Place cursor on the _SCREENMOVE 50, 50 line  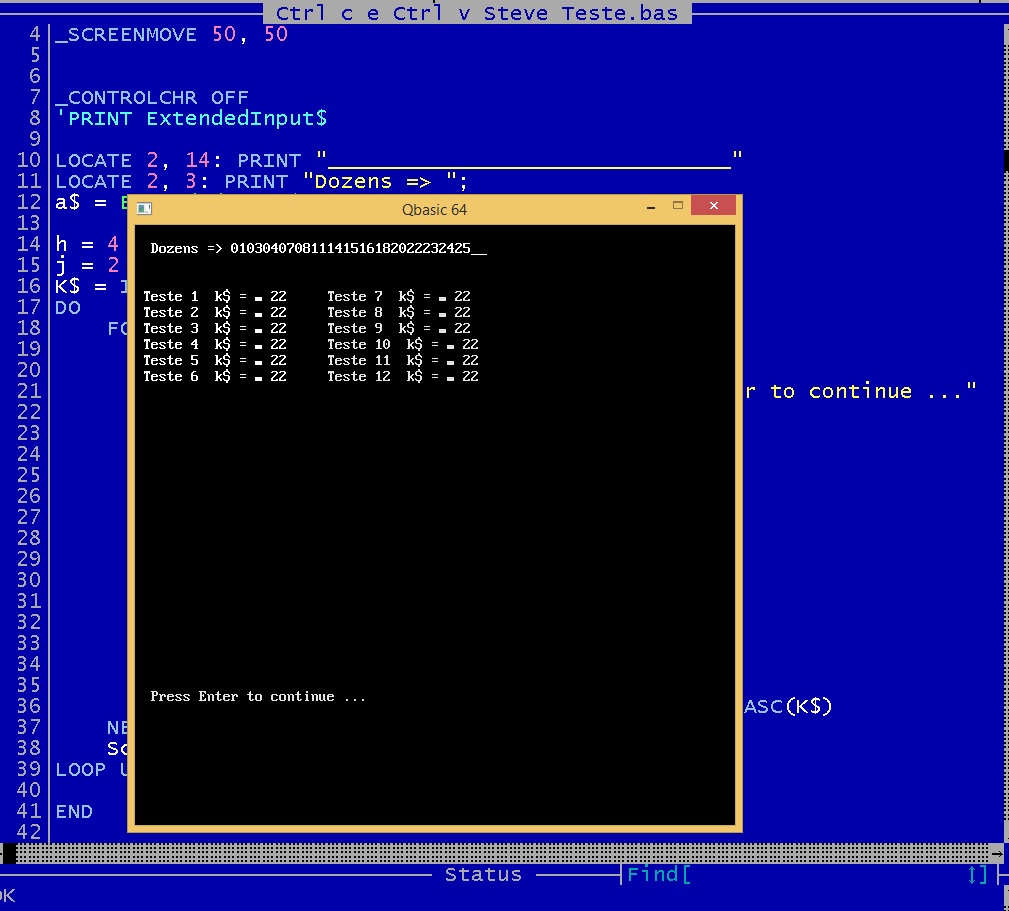tap(171, 34)
